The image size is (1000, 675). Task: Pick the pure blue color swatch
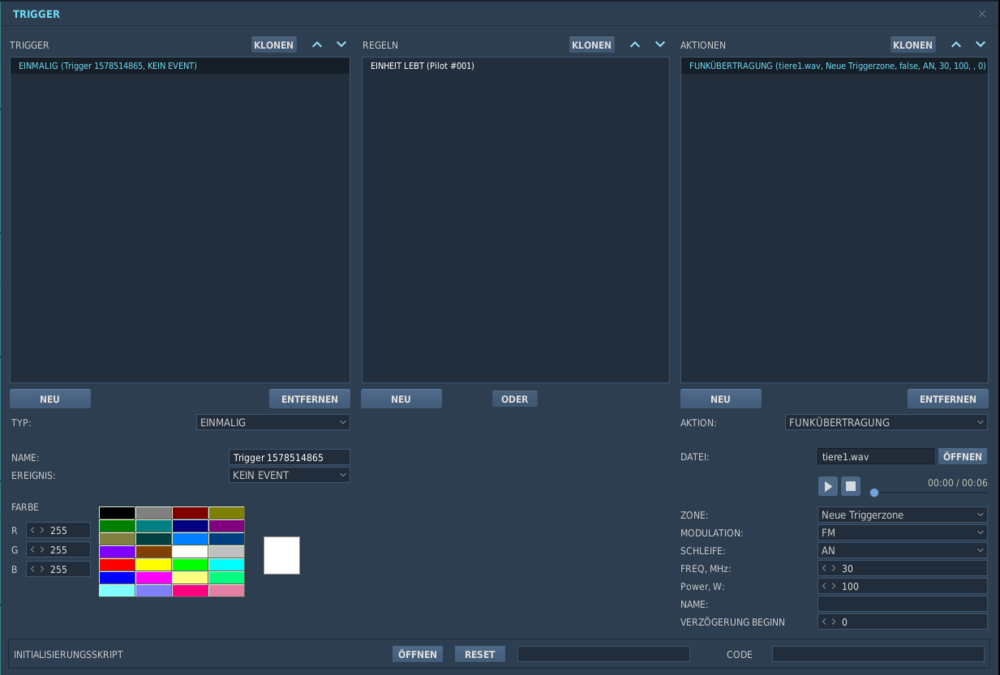click(117, 577)
